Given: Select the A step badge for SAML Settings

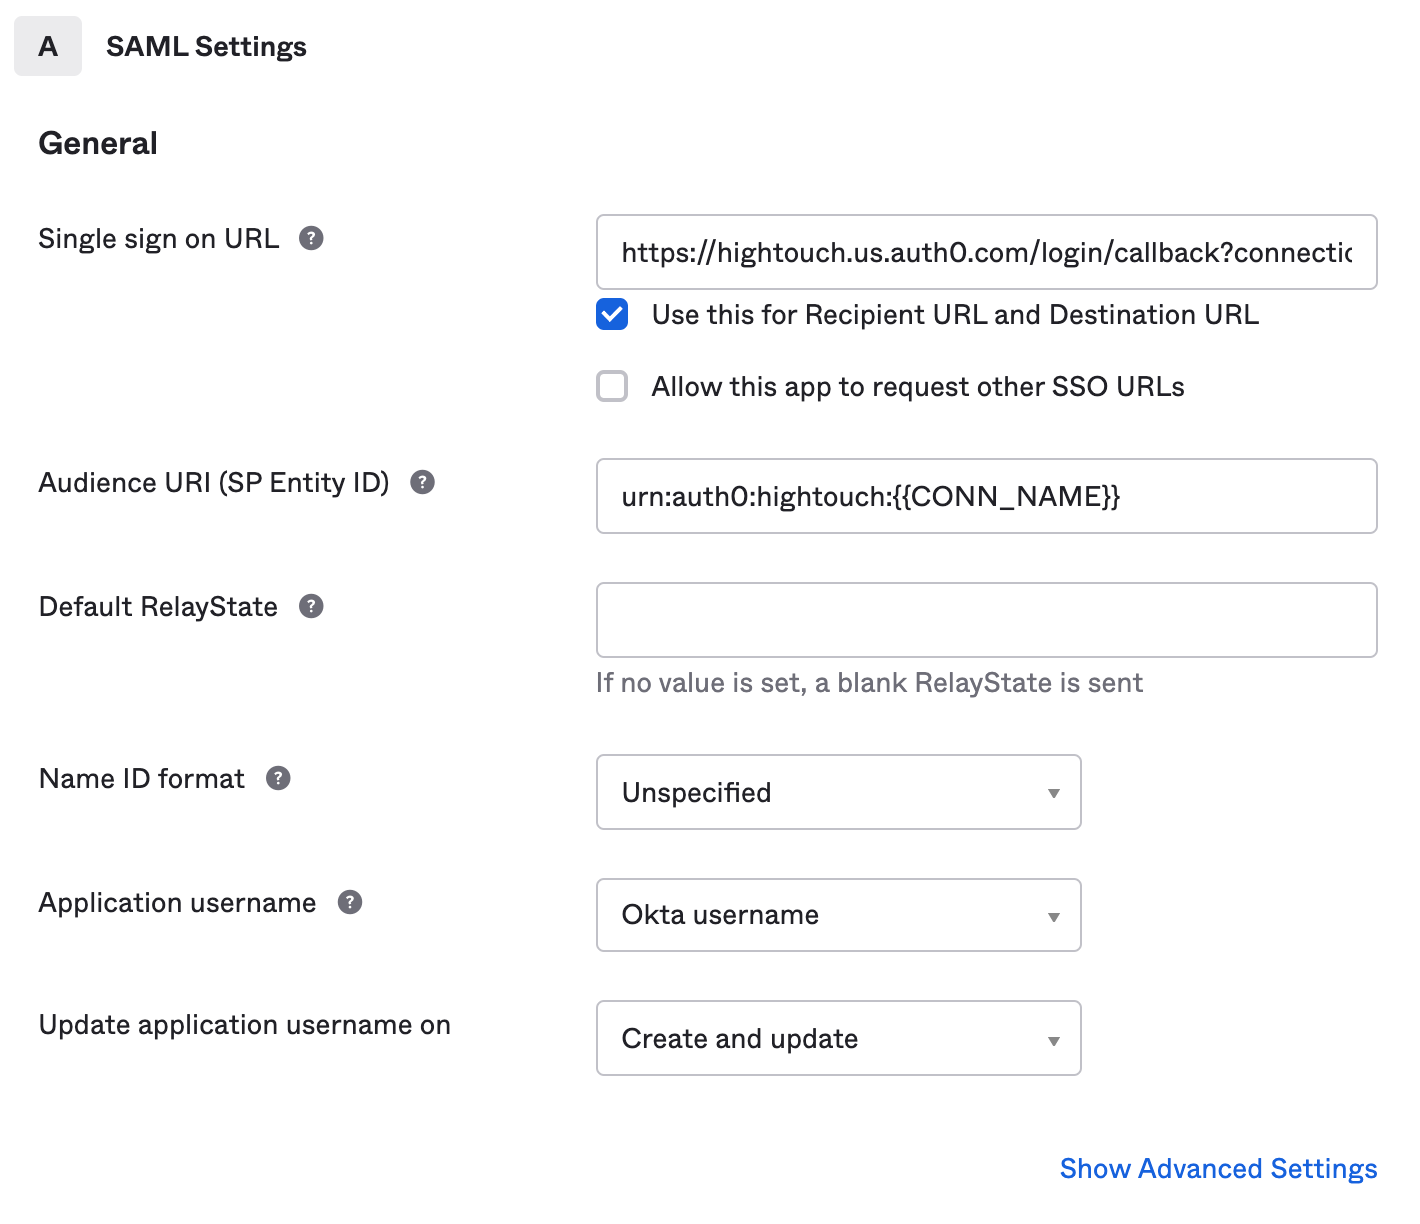Looking at the screenshot, I should [x=48, y=46].
